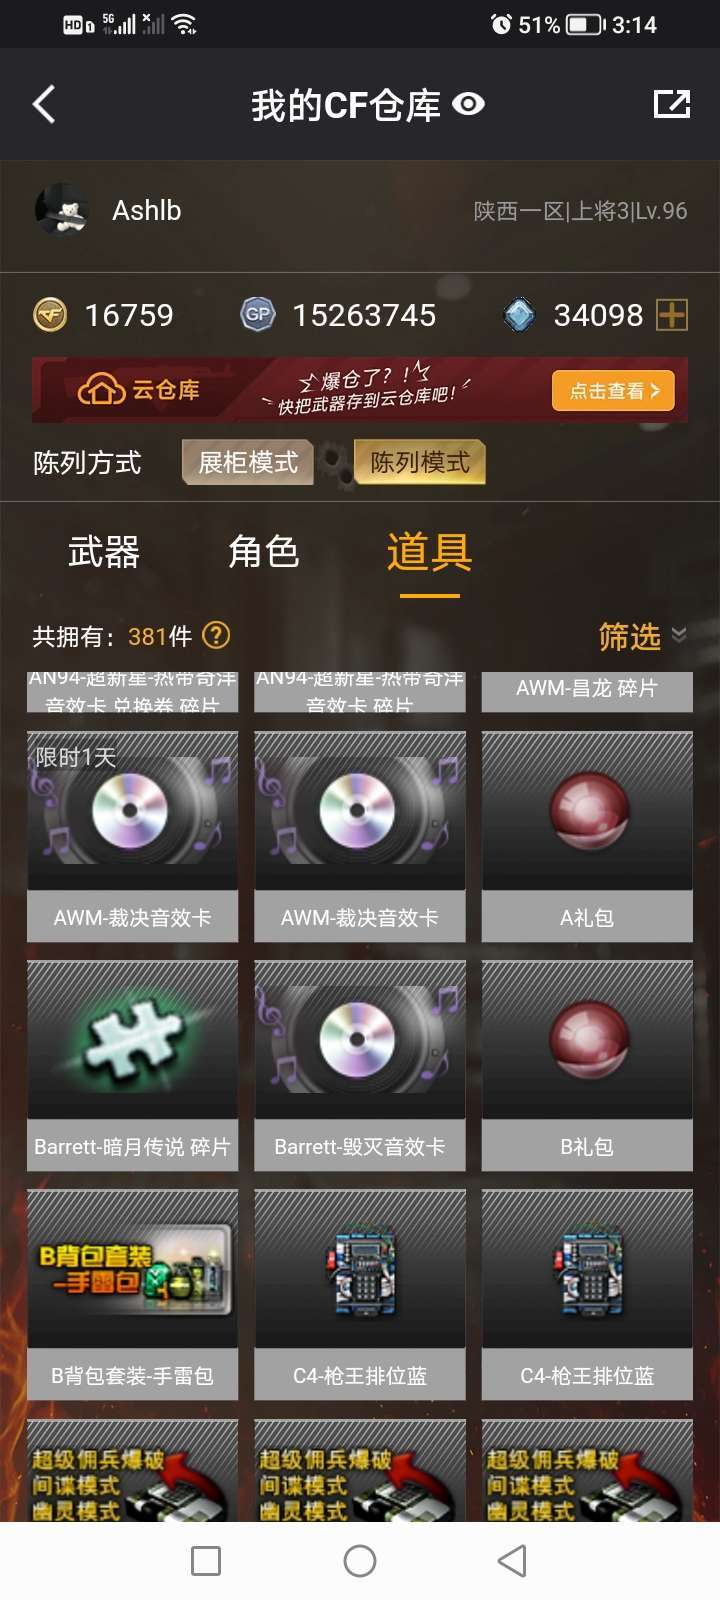Screen dimensions: 720x1600
Task: Tap the back arrow in header
Action: point(43,104)
